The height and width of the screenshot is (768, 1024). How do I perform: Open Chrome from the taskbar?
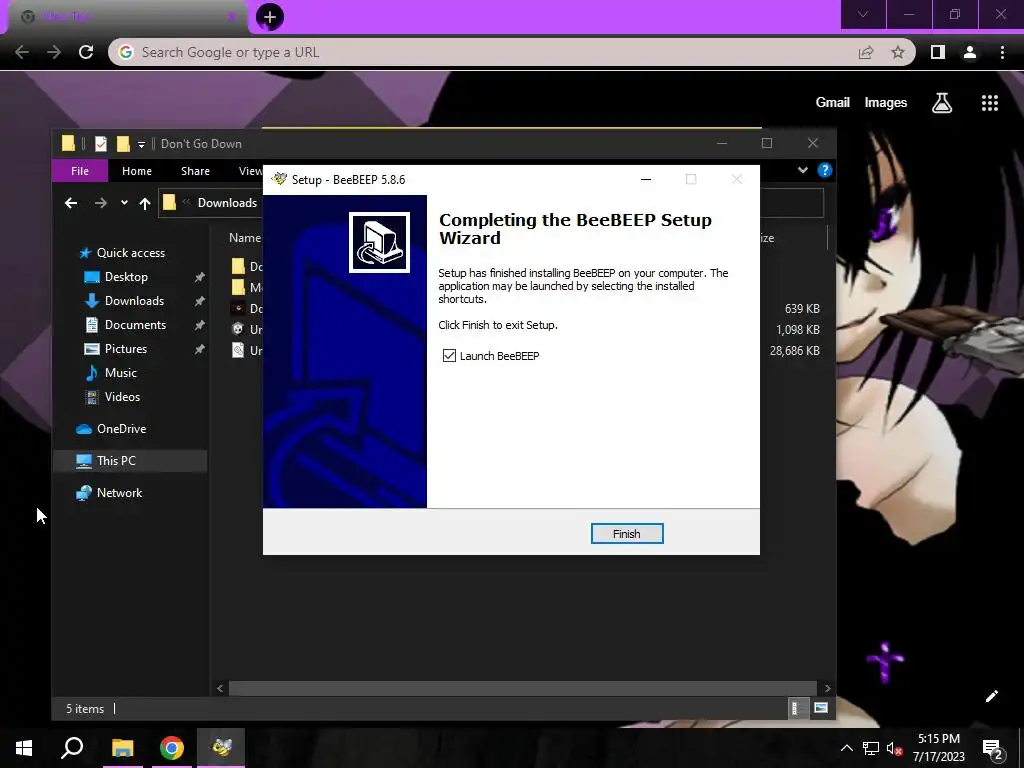coord(172,748)
